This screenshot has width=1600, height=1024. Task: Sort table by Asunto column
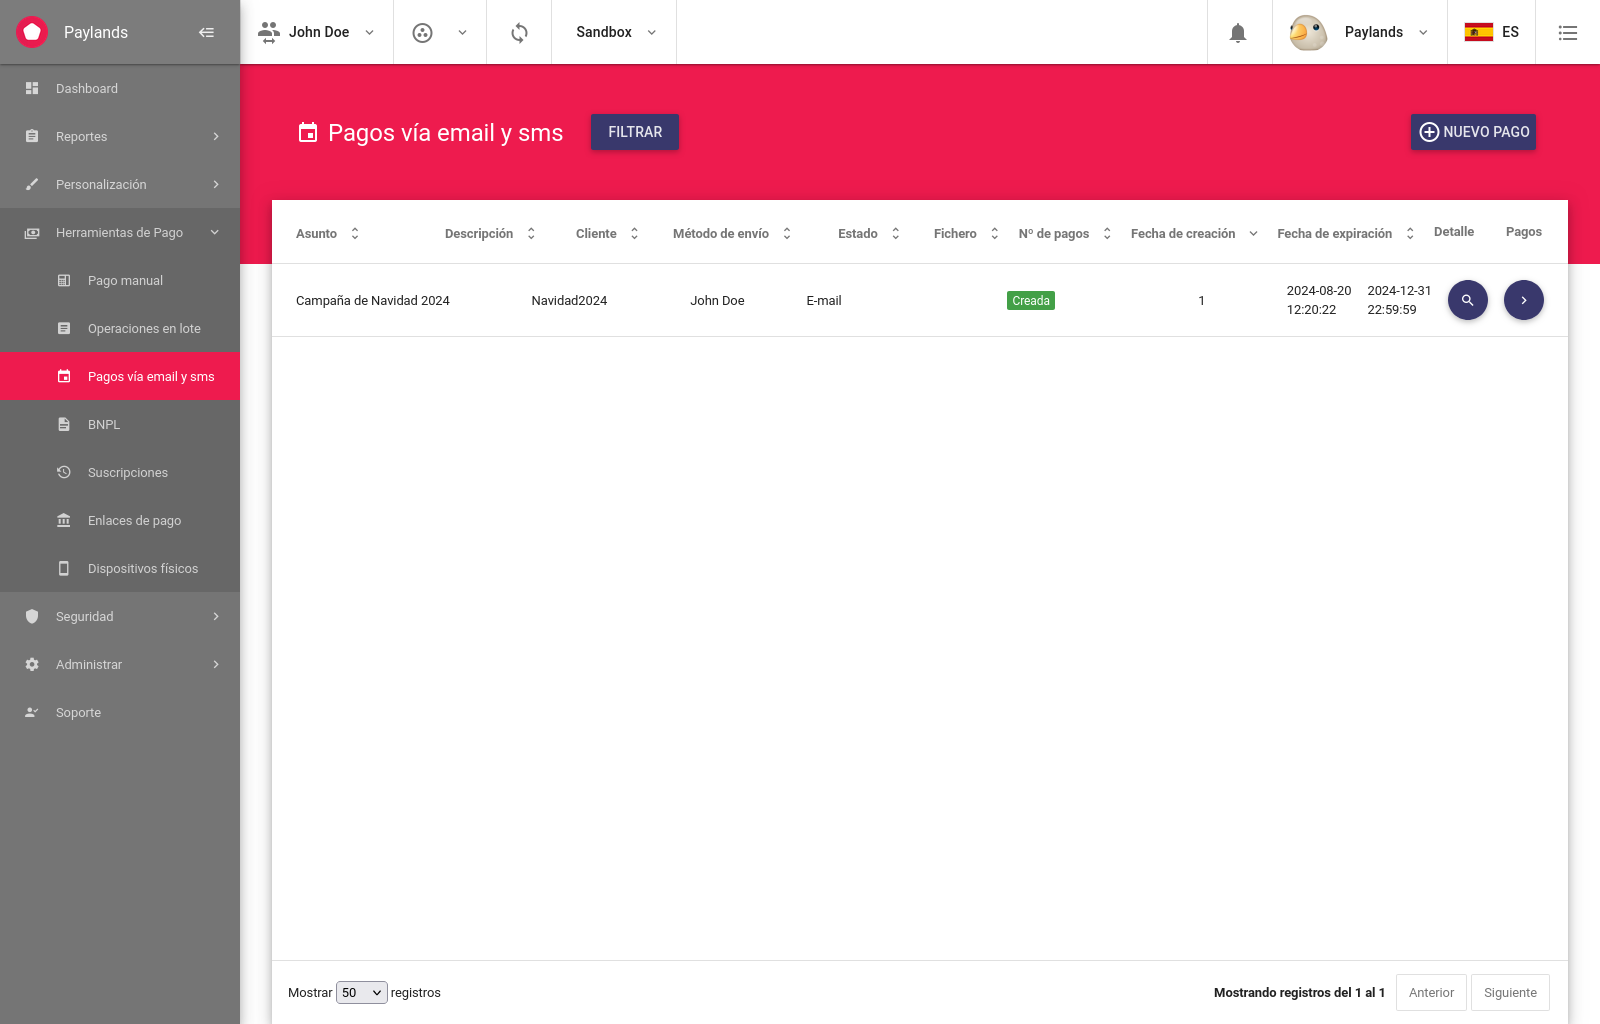(328, 233)
